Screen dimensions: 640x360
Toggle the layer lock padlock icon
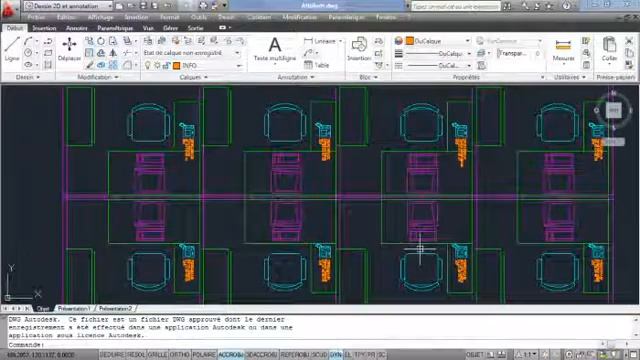tap(166, 65)
